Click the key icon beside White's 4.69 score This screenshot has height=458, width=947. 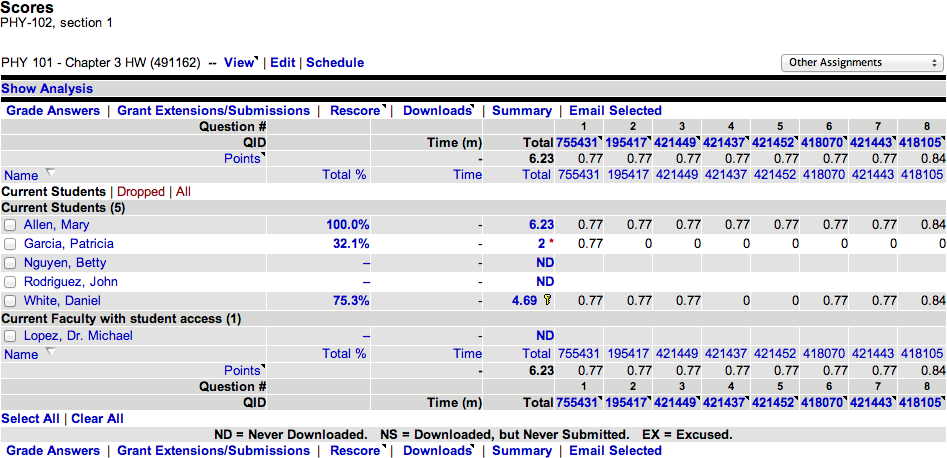(x=547, y=300)
